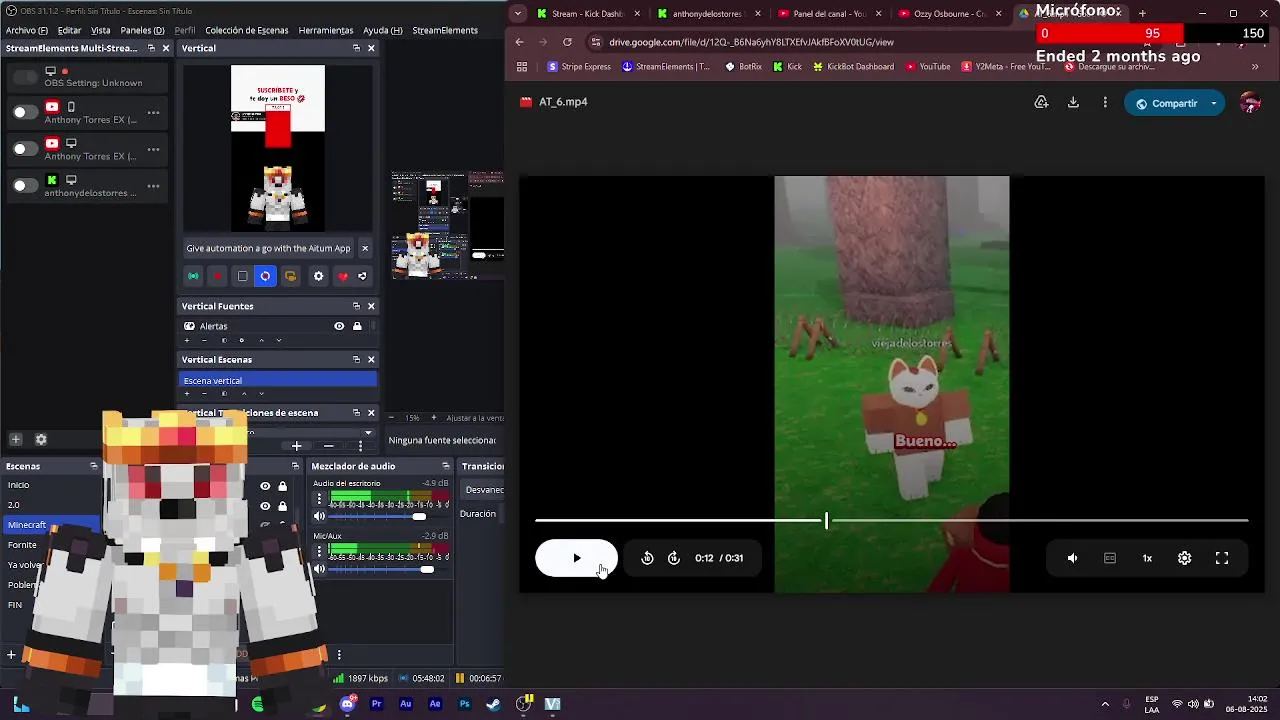Rewind the video ten seconds
The image size is (1280, 720).
click(x=647, y=558)
